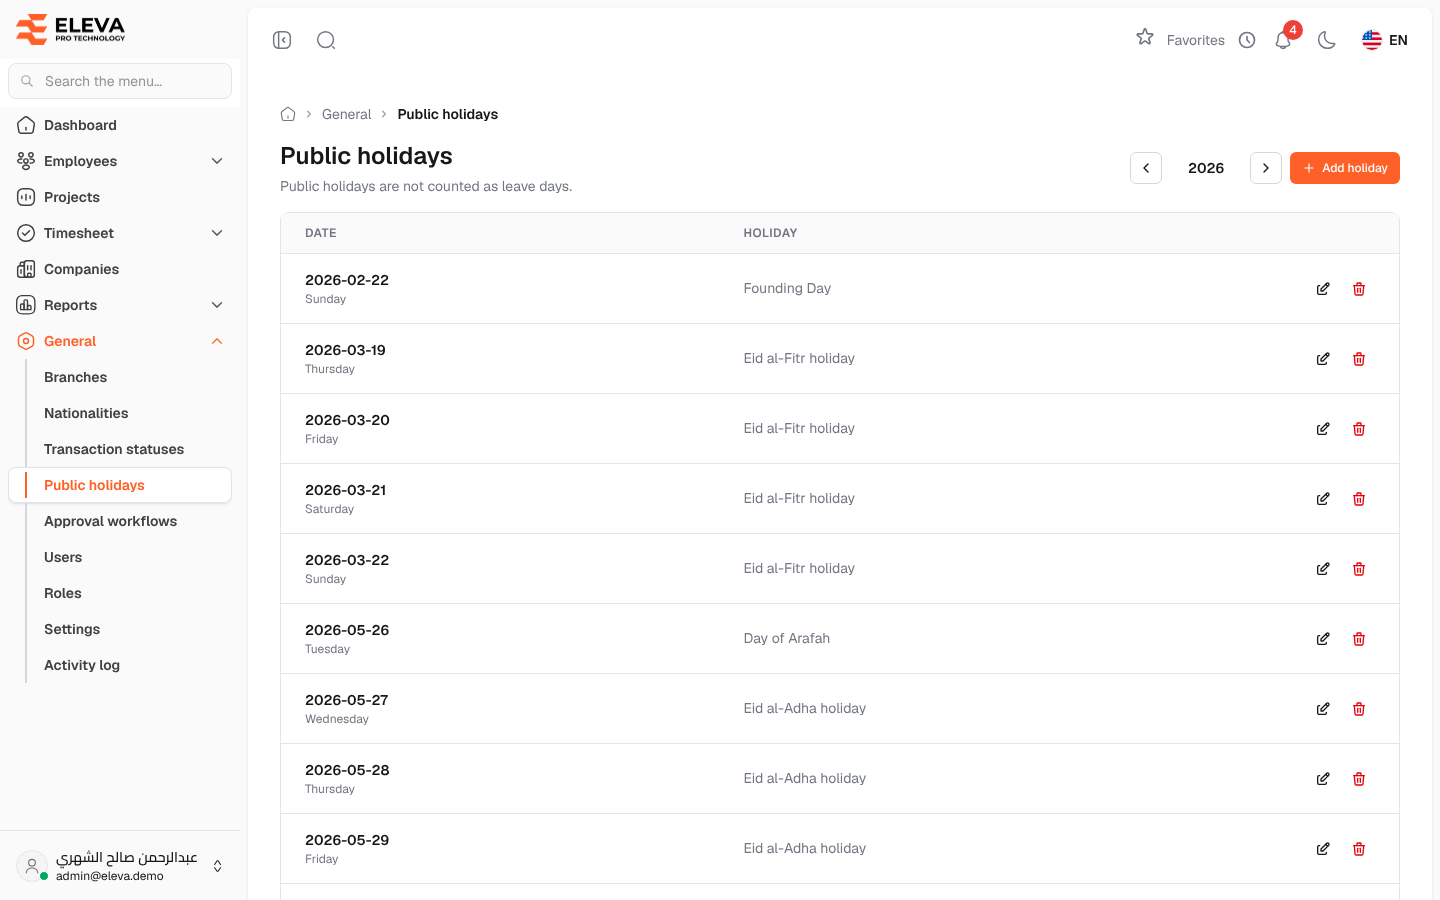Open user account switcher for admin@eleva.demo
This screenshot has height=900, width=1440.
(x=120, y=866)
